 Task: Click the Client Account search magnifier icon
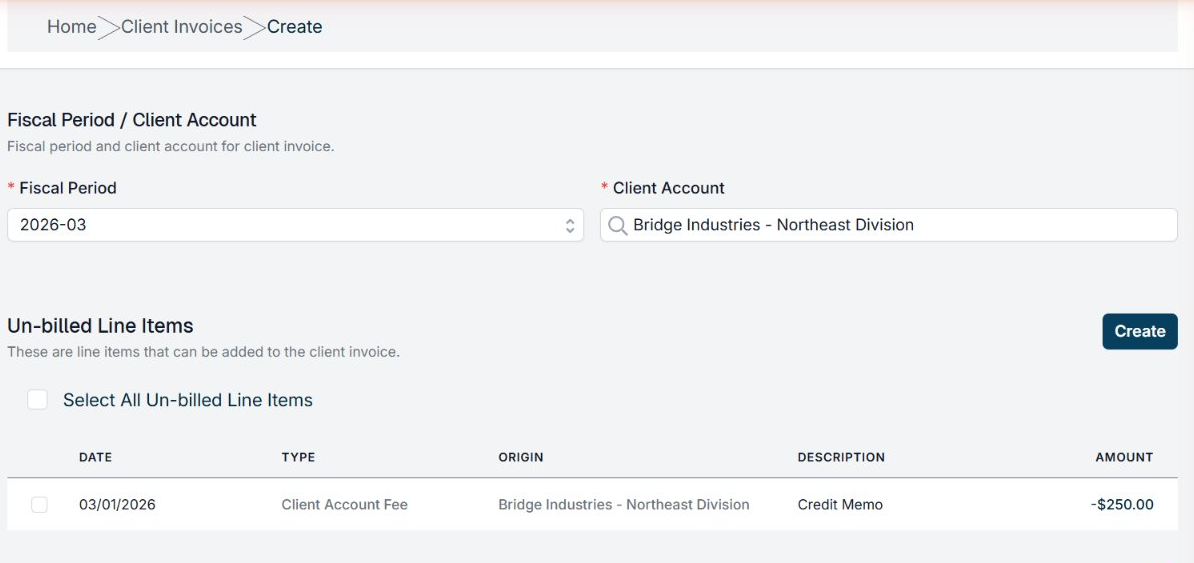pos(618,225)
